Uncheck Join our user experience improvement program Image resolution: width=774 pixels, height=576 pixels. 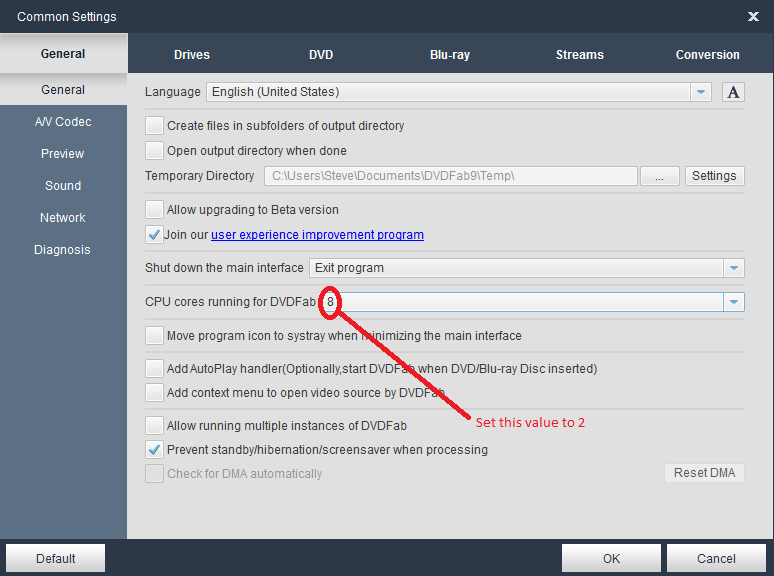(154, 234)
